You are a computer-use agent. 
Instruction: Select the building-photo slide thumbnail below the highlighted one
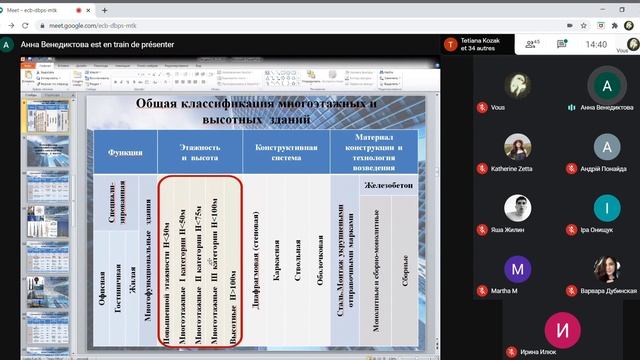pyautogui.click(x=48, y=151)
